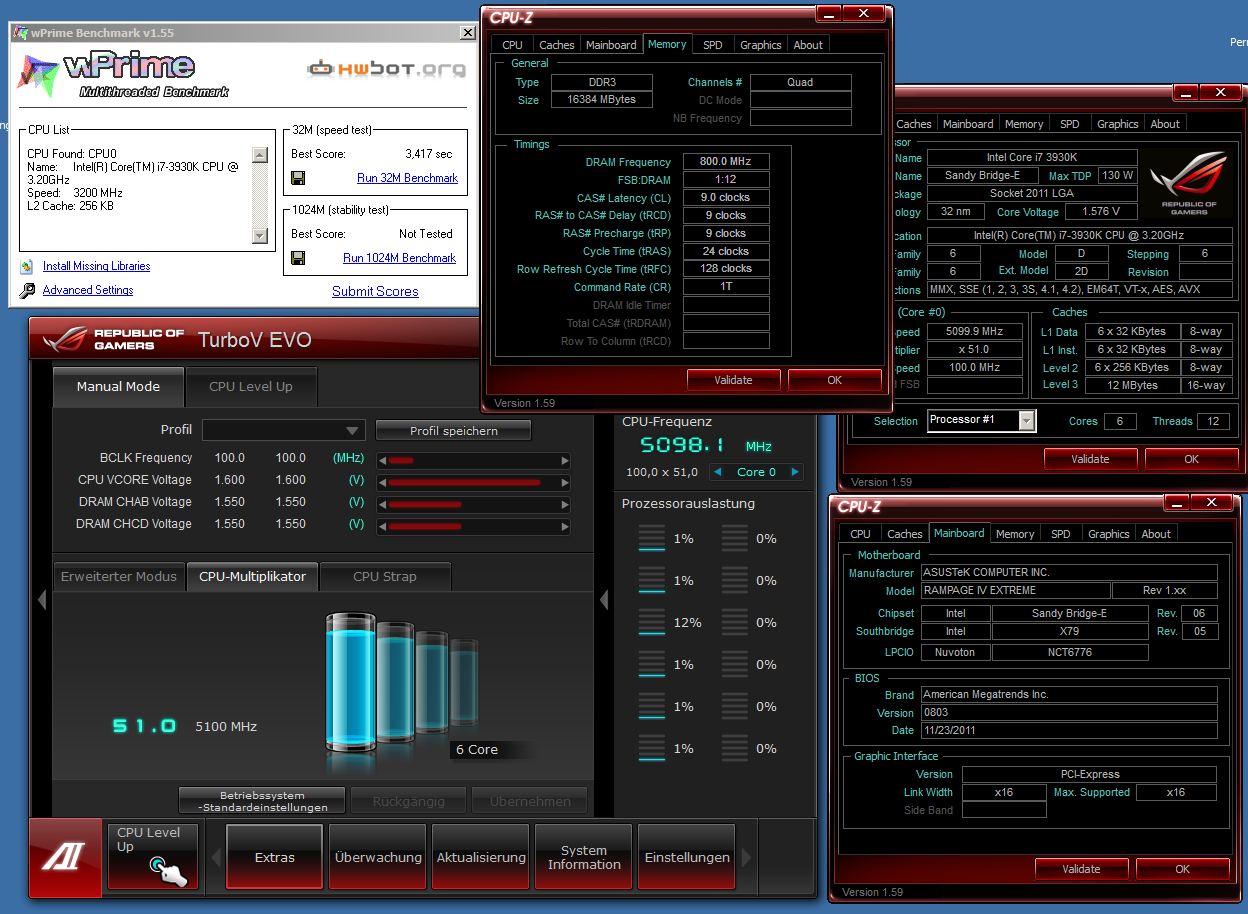Open the Advanced Settings link in wPrime
Viewport: 1248px width, 914px height.
coord(88,290)
